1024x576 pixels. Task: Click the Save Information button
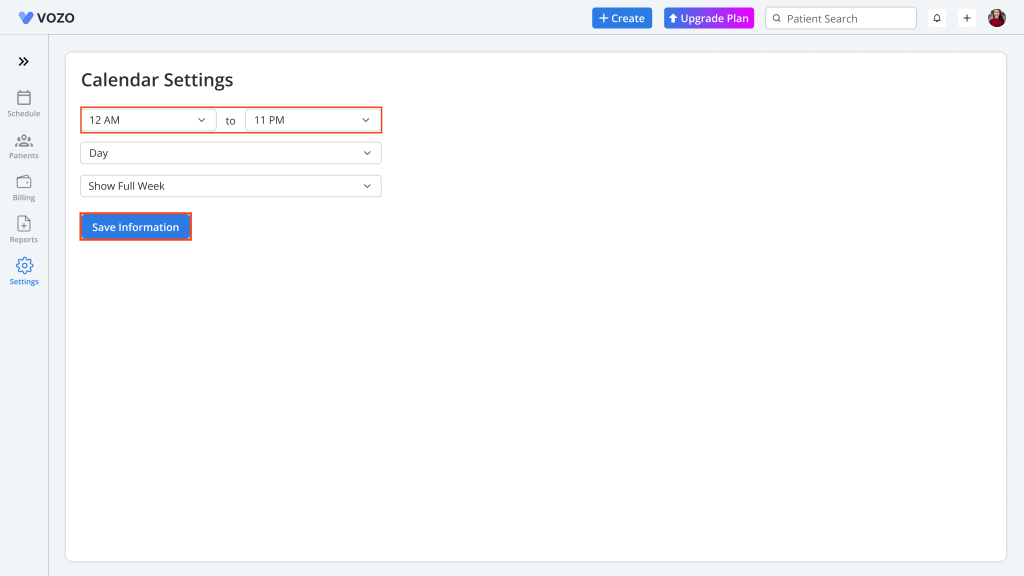point(135,227)
